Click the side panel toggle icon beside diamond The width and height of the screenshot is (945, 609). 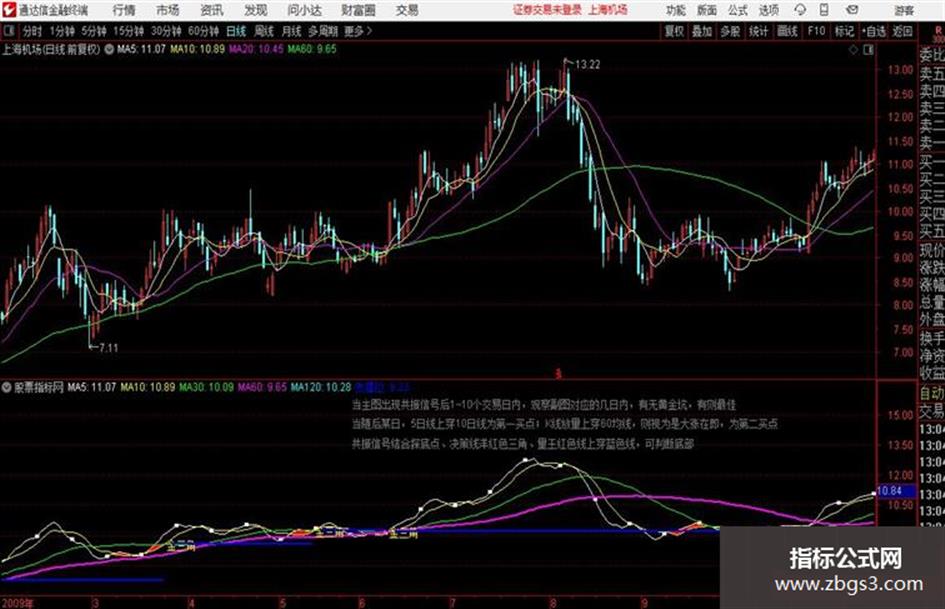click(x=868, y=50)
